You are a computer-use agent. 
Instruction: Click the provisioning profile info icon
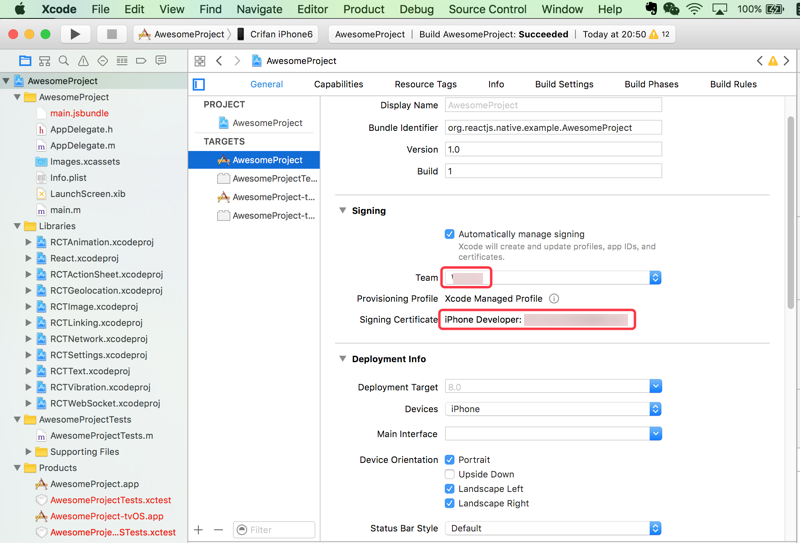click(554, 299)
